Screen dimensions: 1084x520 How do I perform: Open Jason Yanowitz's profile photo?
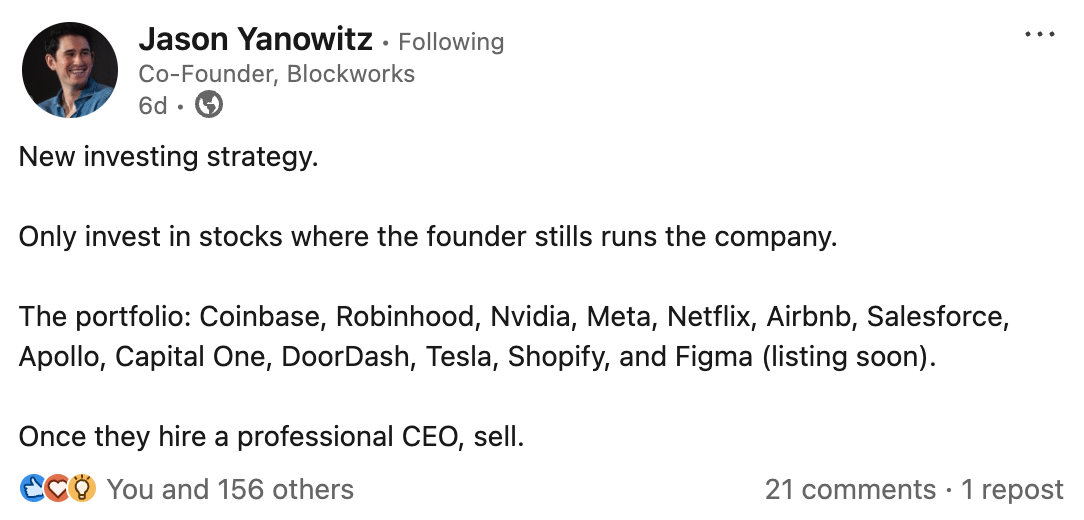70,71
